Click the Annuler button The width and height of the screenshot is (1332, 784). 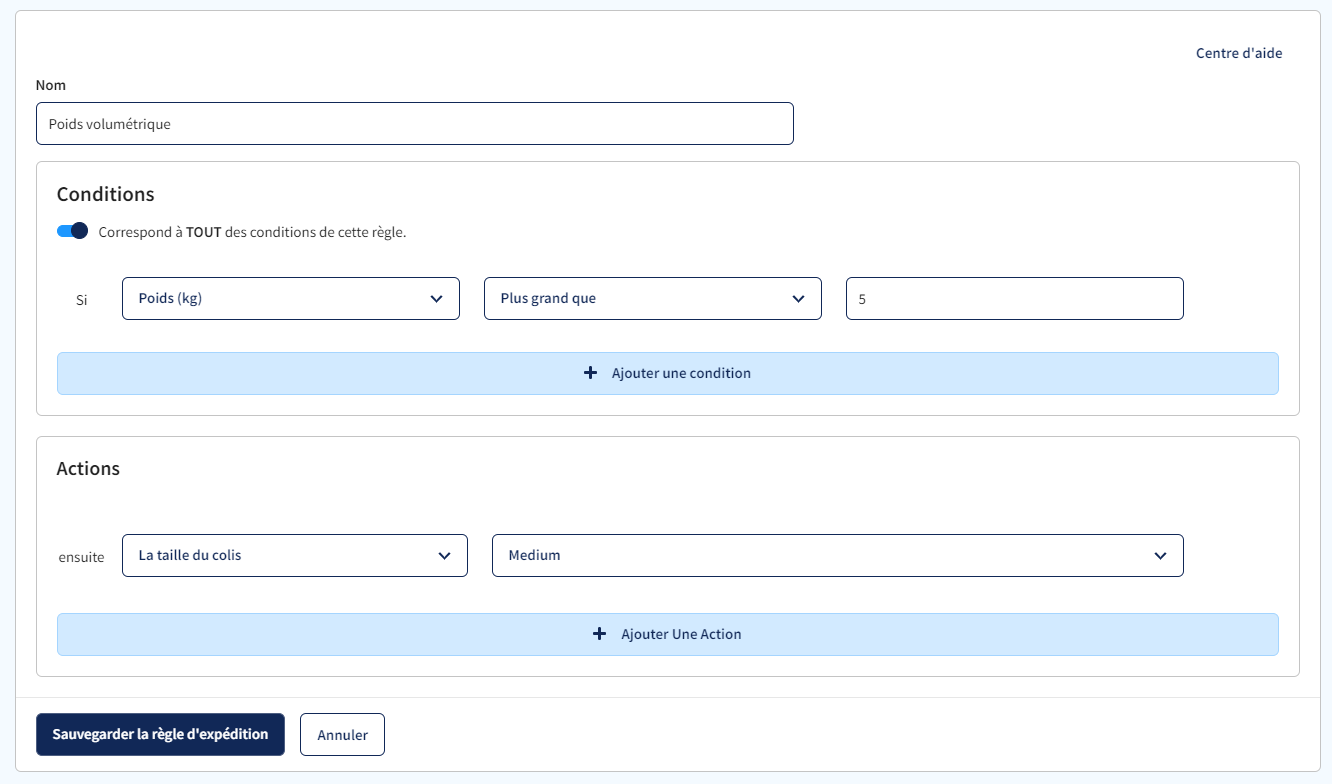pos(343,734)
